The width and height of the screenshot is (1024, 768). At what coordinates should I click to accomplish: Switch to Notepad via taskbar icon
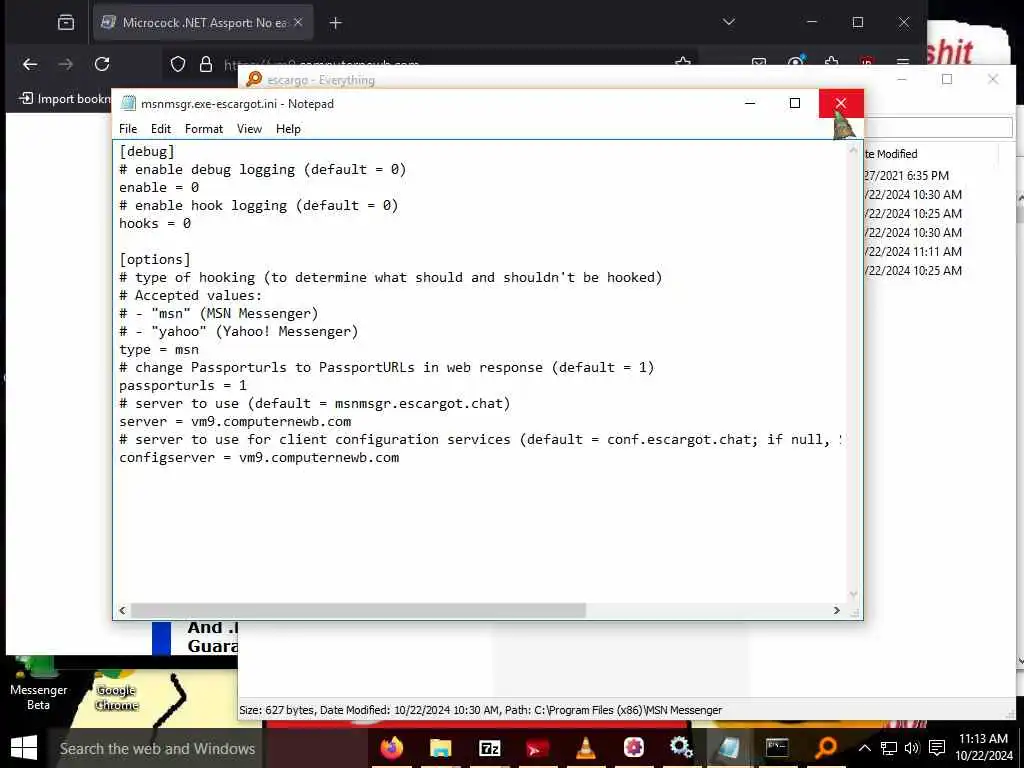729,748
